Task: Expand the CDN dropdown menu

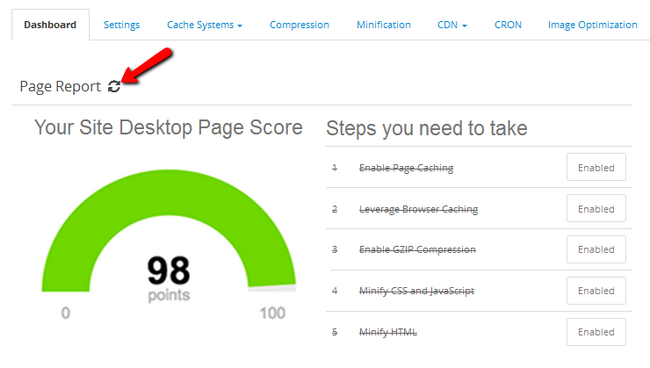Action: pos(452,25)
